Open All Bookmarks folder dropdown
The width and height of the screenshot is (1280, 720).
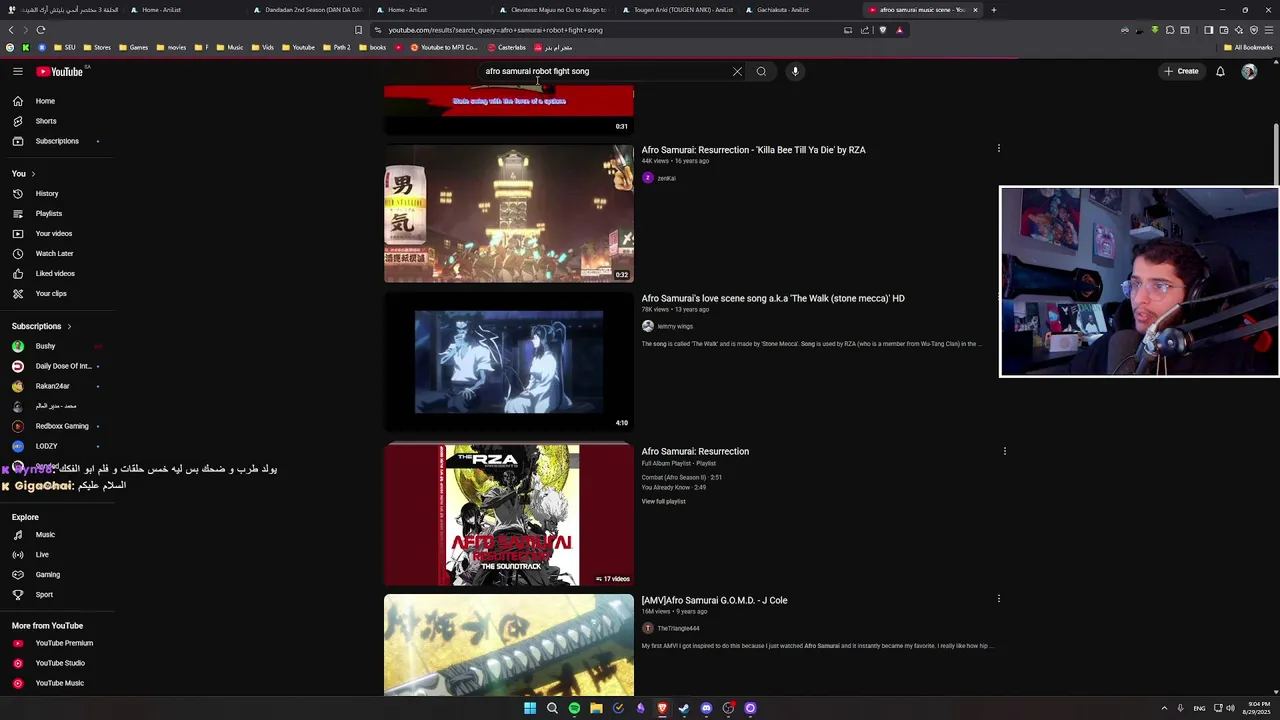1248,47
